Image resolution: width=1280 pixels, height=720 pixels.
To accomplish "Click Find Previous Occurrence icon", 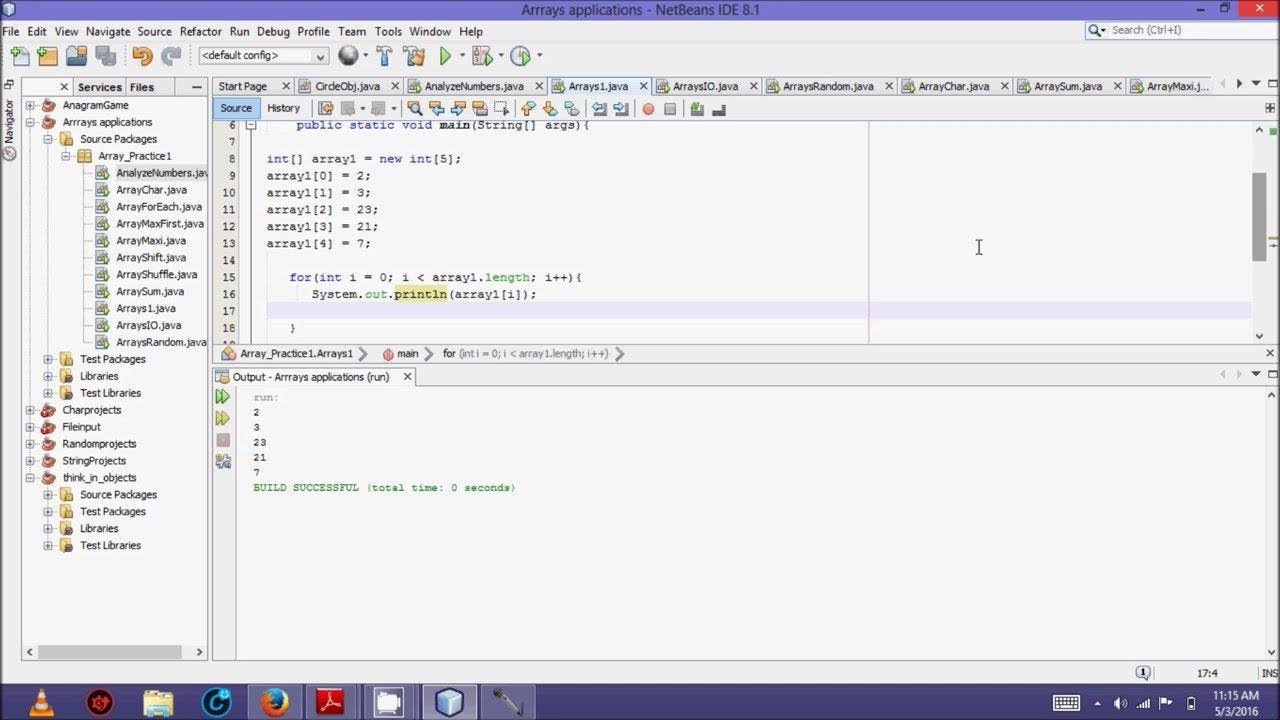I will [x=437, y=108].
